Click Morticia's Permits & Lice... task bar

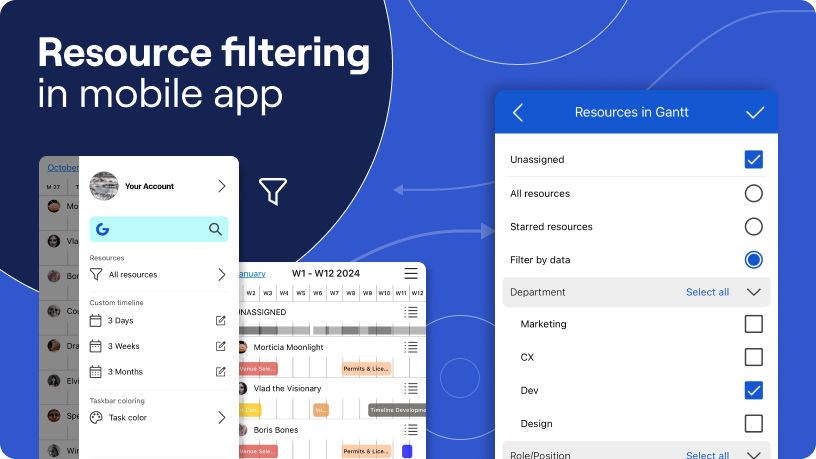coord(366,368)
